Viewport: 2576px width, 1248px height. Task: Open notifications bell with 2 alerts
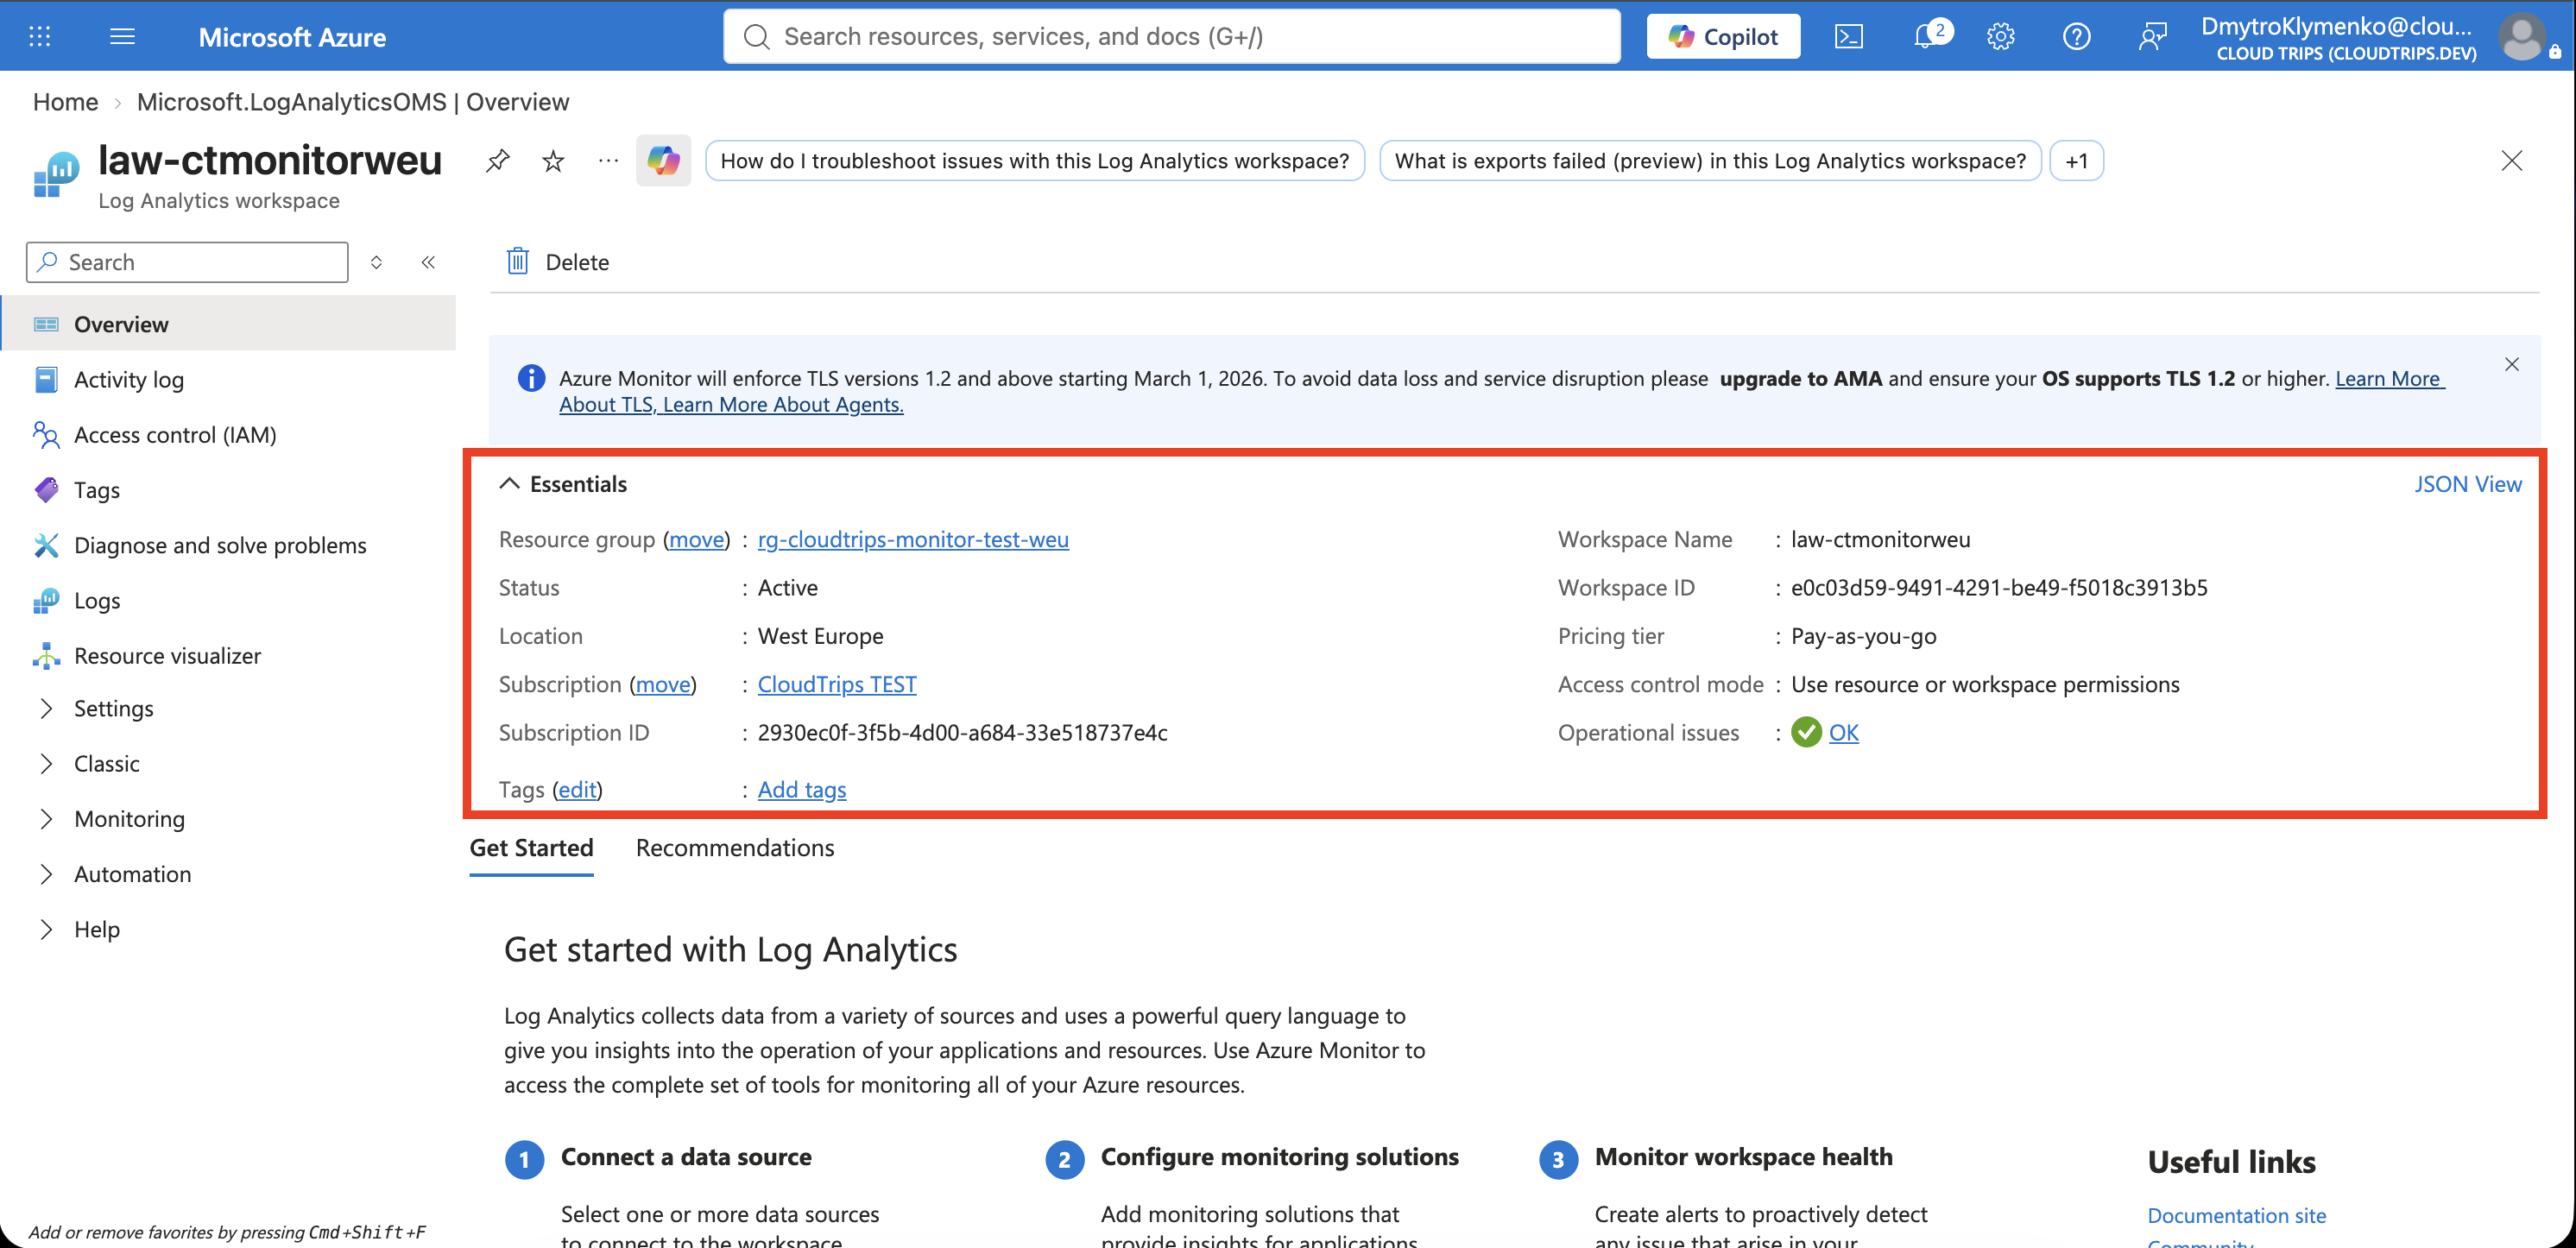[1930, 36]
